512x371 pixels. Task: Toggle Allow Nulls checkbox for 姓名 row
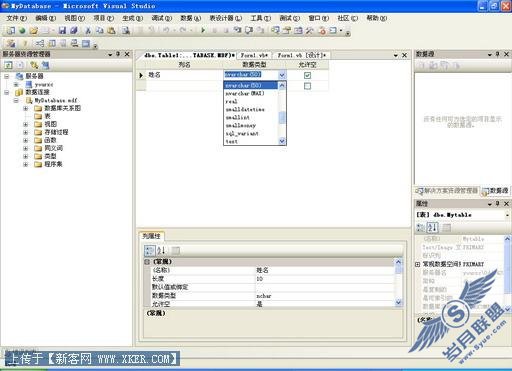tap(307, 75)
